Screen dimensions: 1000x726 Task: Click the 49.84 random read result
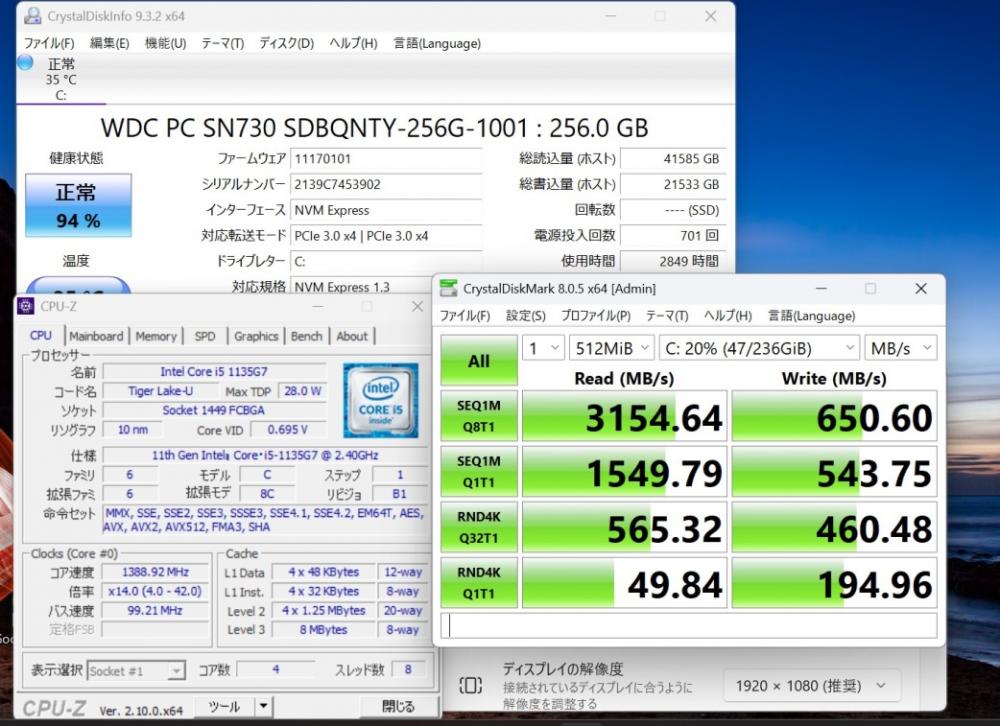tap(624, 582)
